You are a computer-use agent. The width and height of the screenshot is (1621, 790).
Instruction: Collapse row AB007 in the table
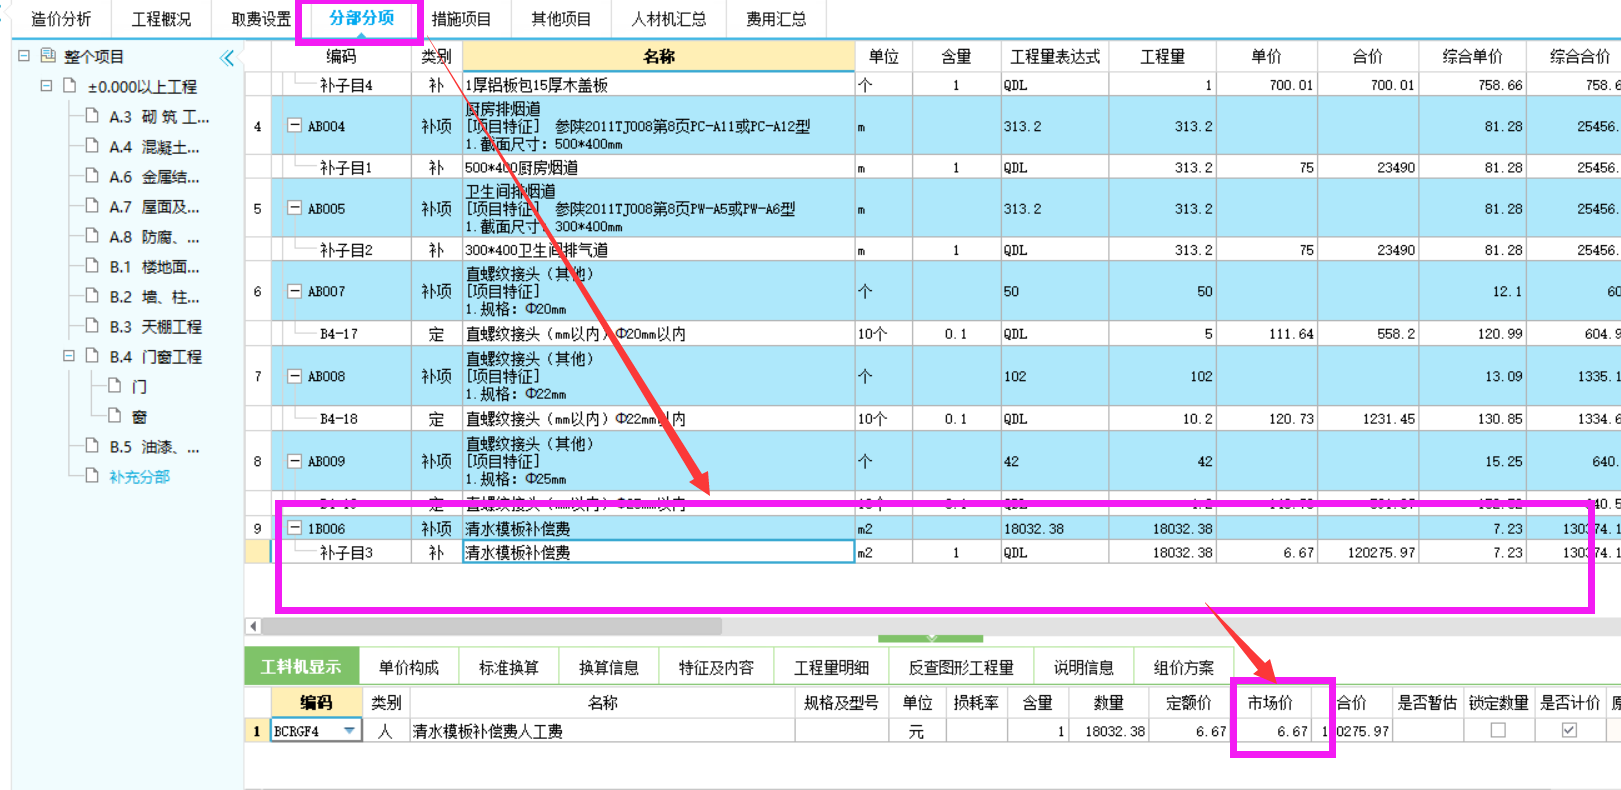[294, 291]
